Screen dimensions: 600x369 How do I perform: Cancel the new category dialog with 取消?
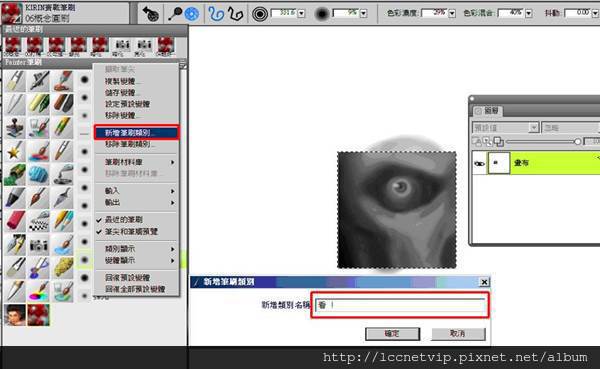[458, 334]
